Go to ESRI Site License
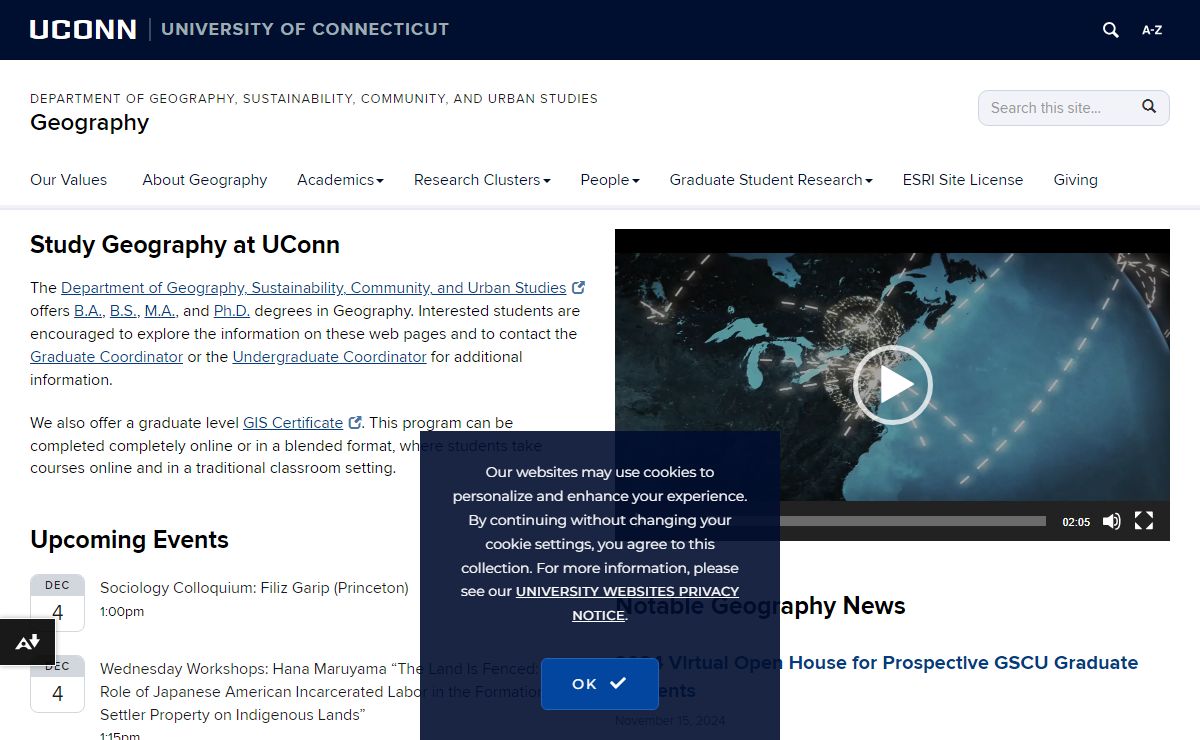Image resolution: width=1200 pixels, height=740 pixels. pyautogui.click(x=963, y=180)
